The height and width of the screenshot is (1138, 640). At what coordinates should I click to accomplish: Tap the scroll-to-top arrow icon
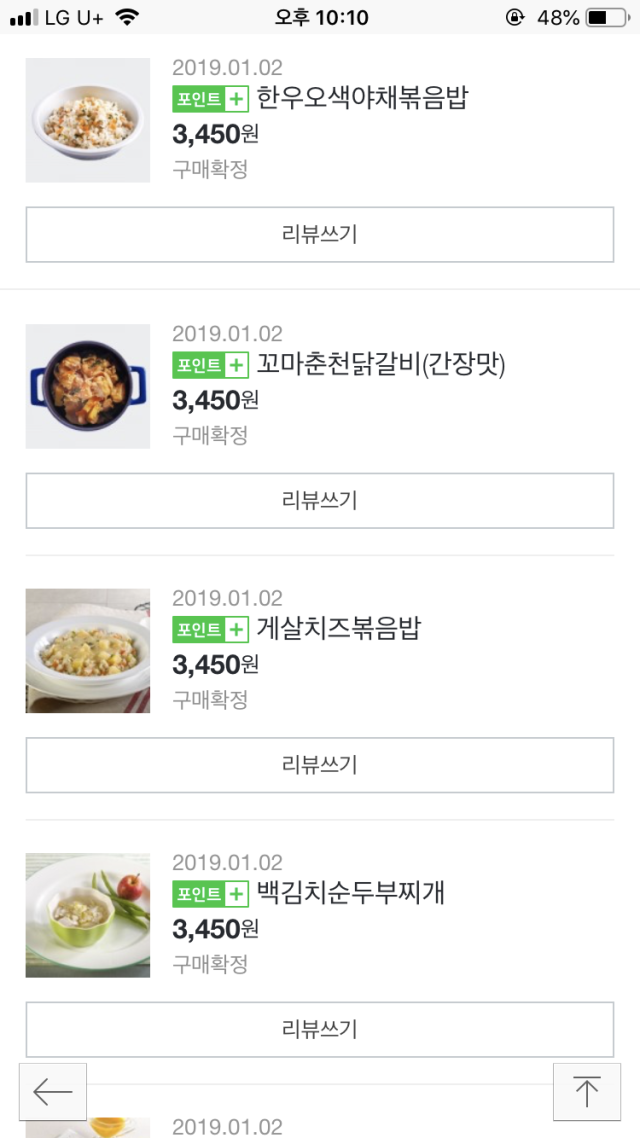pos(586,1092)
